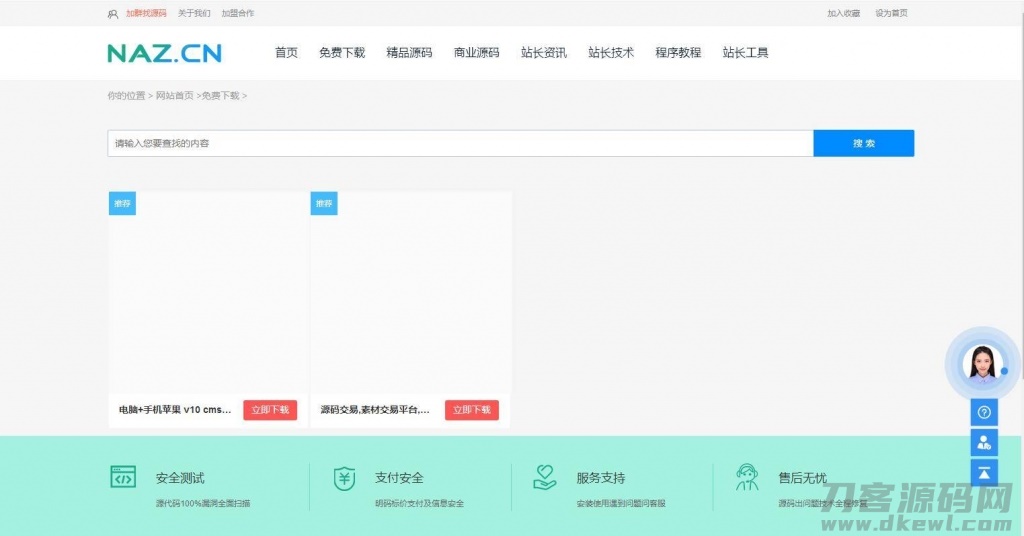The image size is (1024, 536).
Task: Click the customer service avatar icon
Action: (x=982, y=363)
